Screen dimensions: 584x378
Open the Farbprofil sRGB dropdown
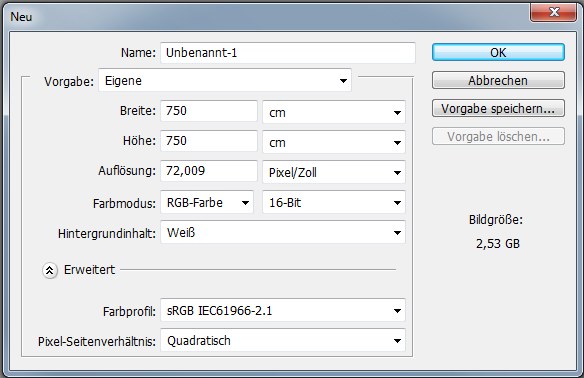[x=283, y=310]
